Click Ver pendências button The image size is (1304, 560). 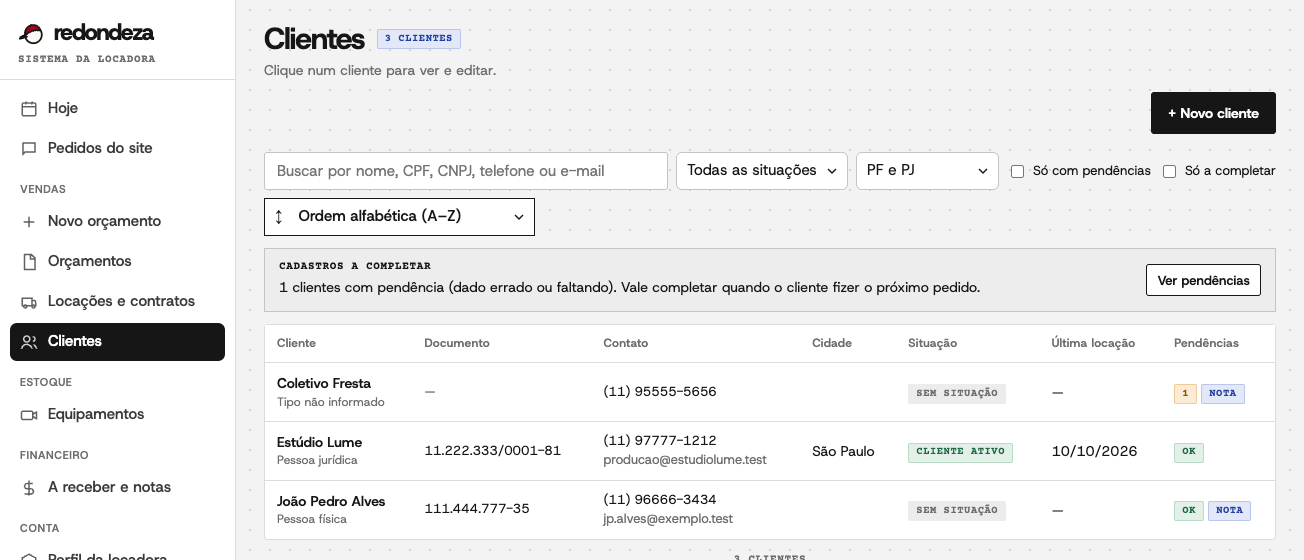click(x=1203, y=280)
